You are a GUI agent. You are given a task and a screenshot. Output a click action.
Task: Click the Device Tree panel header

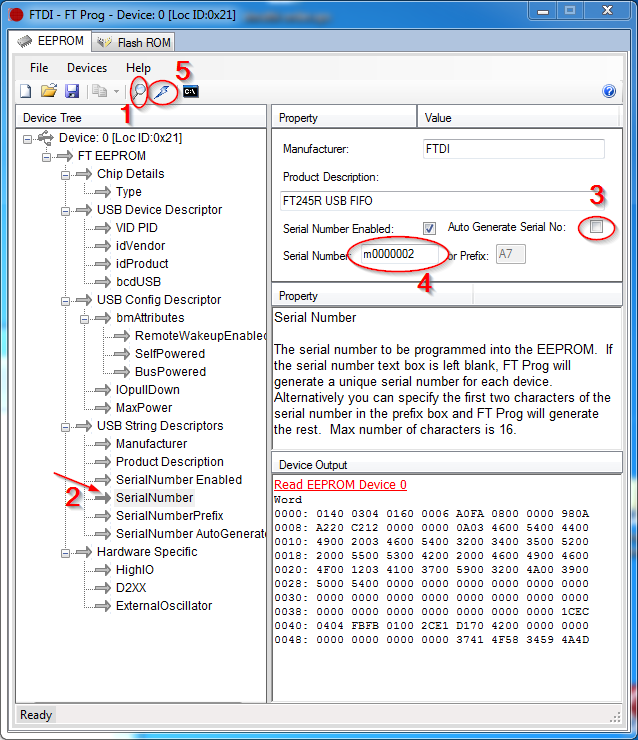(141, 117)
